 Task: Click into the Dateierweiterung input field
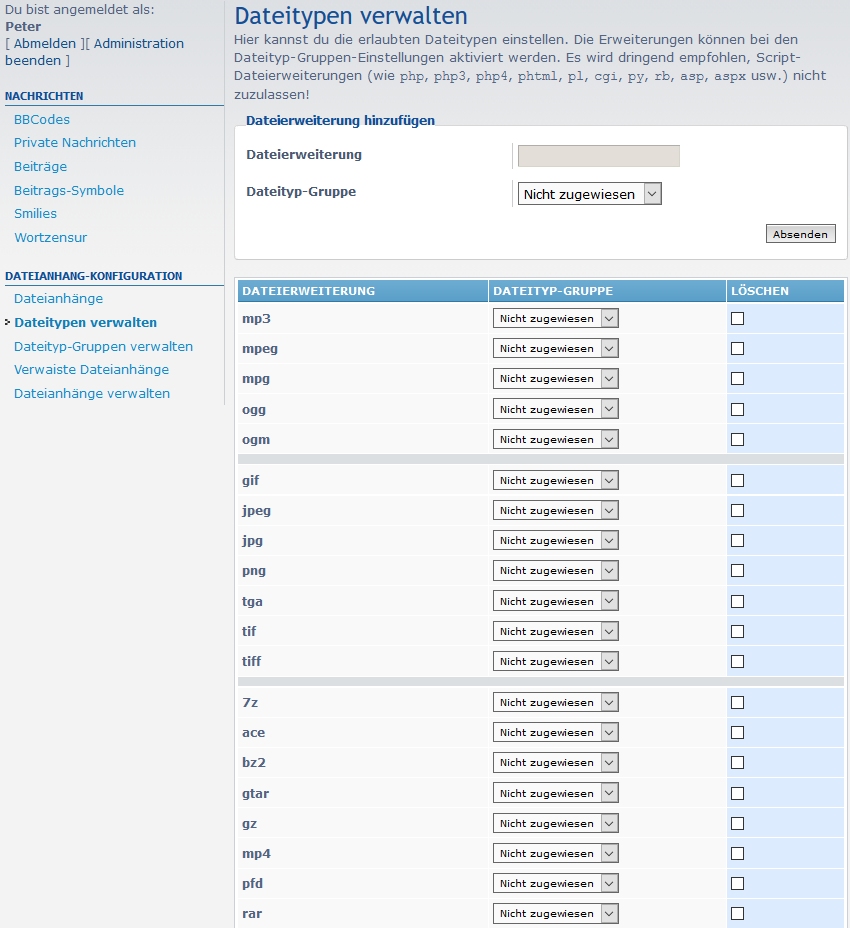(x=598, y=156)
